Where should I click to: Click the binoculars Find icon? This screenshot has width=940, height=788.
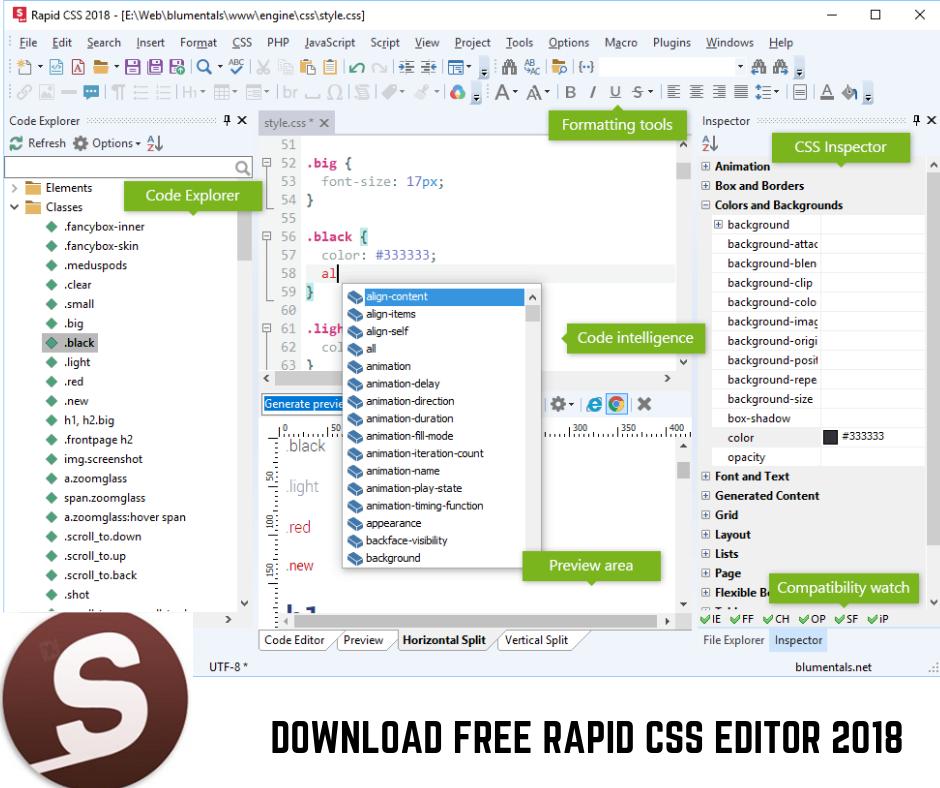(510, 67)
